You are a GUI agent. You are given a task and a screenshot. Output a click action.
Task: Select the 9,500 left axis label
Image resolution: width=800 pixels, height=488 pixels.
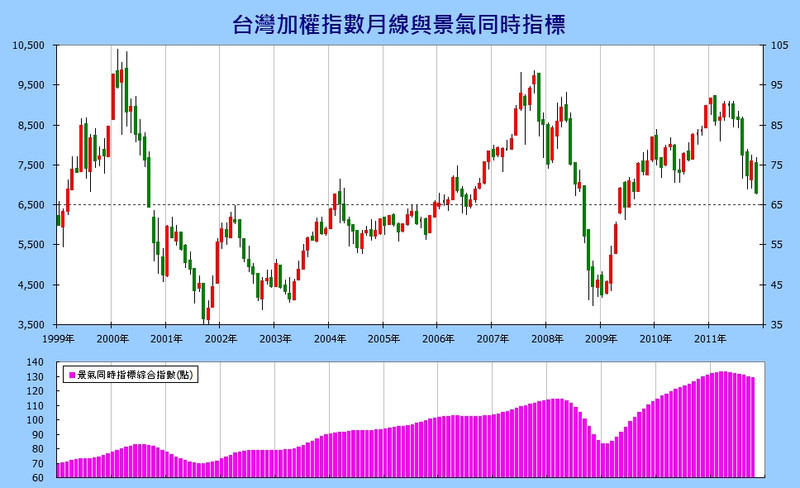coord(33,85)
